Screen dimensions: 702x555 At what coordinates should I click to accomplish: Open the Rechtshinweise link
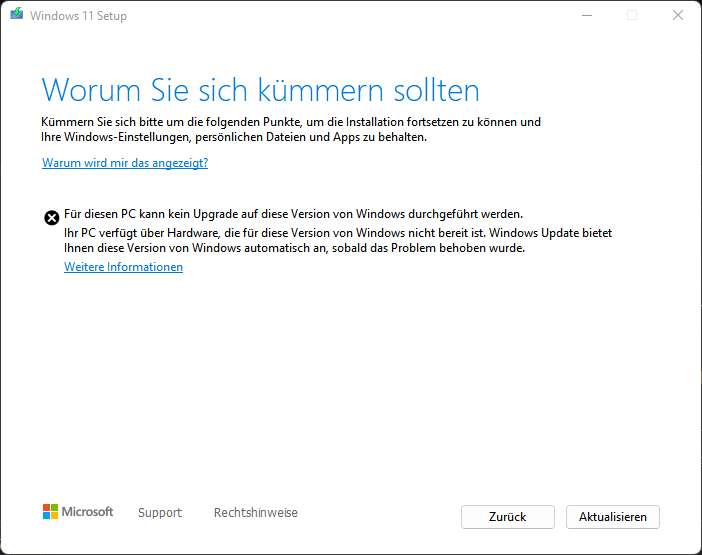coord(256,512)
